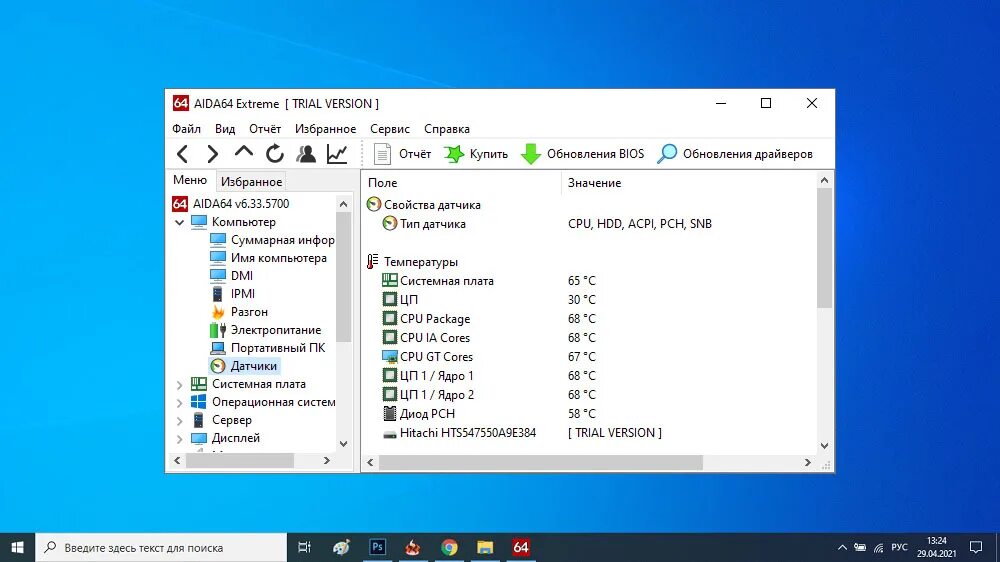Click the Операционная система Windows icon
Image resolution: width=1000 pixels, height=562 pixels.
coord(199,402)
